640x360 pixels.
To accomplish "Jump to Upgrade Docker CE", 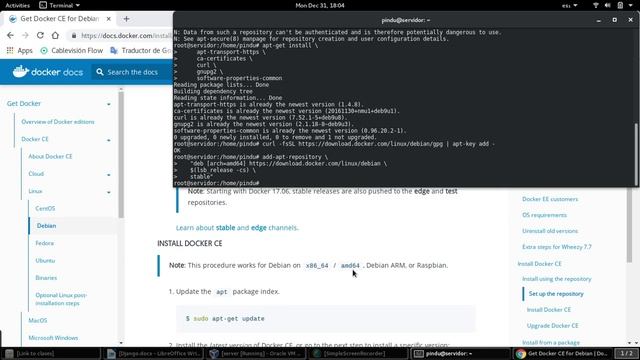I will pyautogui.click(x=552, y=325).
